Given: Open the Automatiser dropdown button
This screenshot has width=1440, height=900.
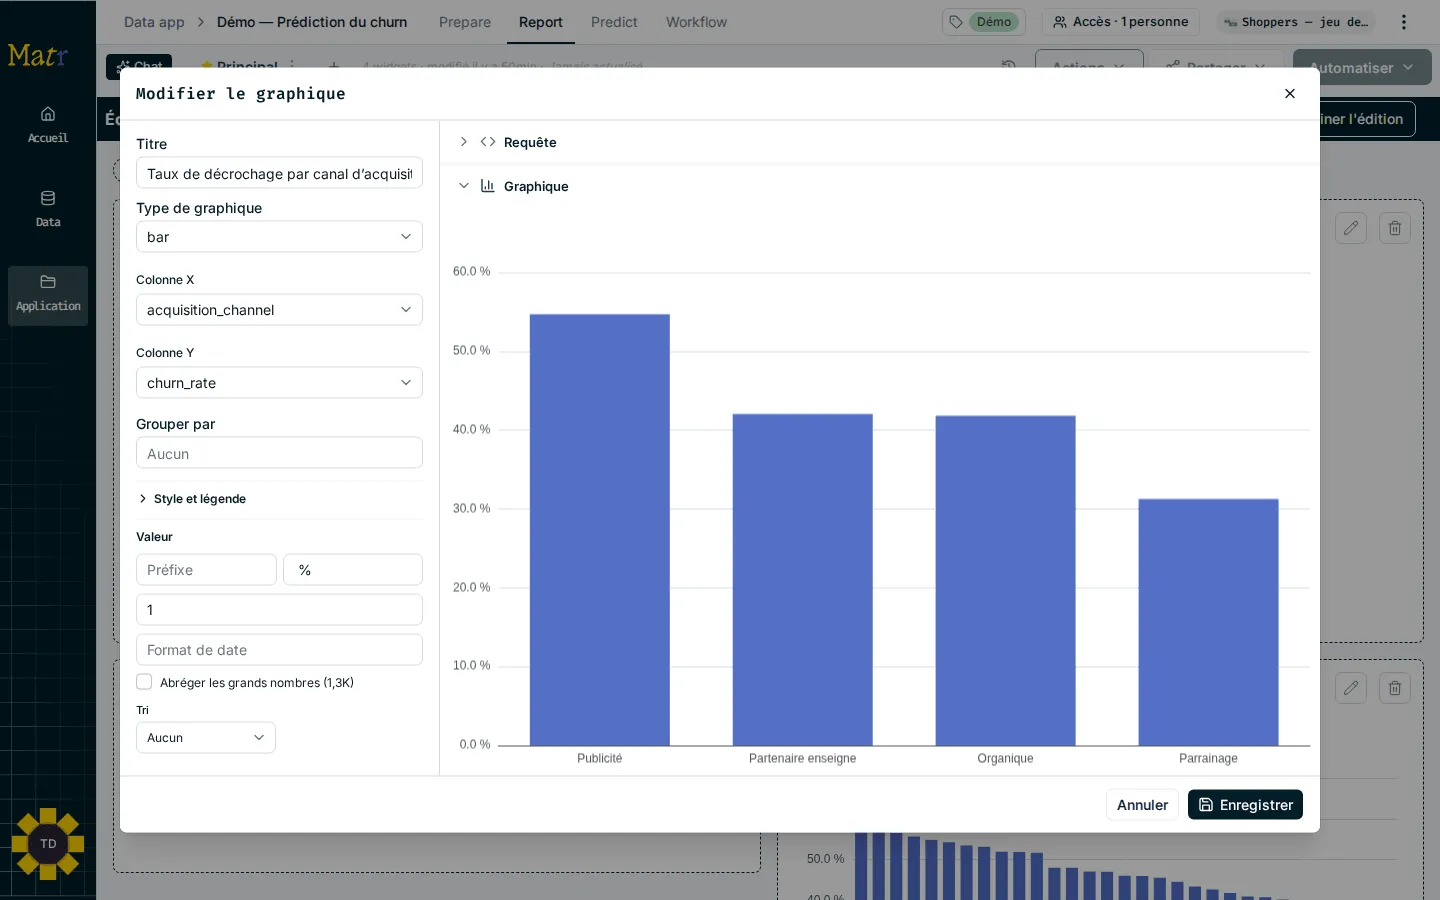Looking at the screenshot, I should 1362,68.
